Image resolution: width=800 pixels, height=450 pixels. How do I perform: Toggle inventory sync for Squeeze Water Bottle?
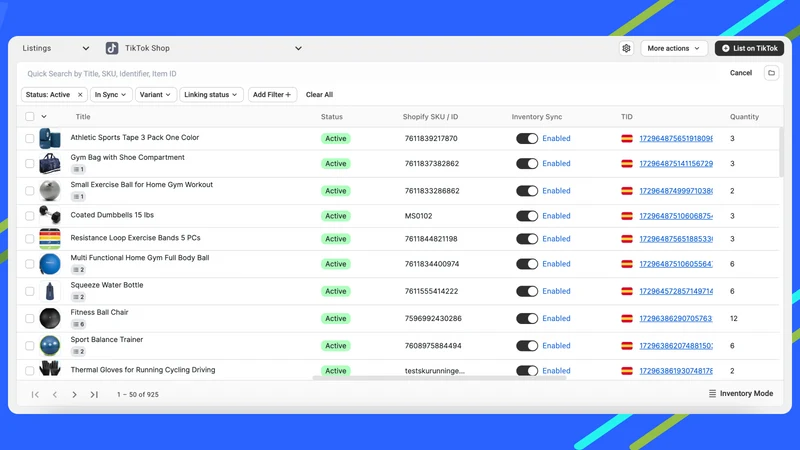point(527,291)
